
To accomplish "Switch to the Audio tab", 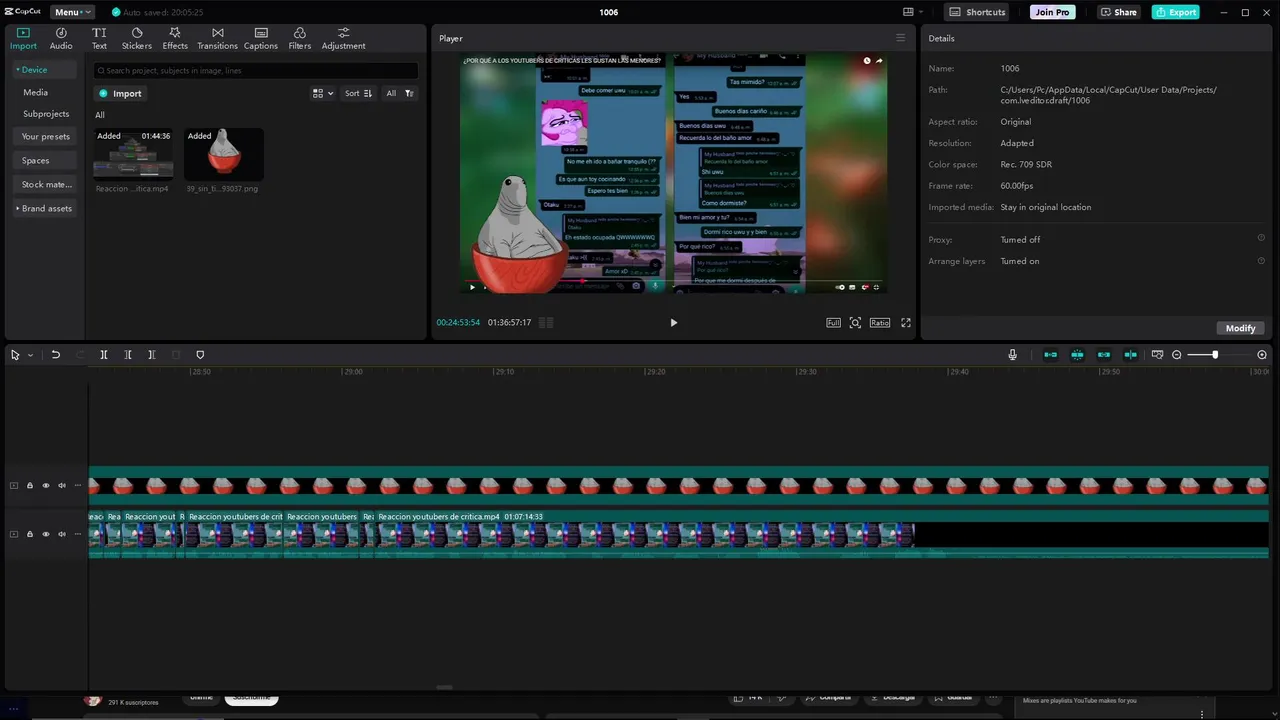I will [x=61, y=39].
